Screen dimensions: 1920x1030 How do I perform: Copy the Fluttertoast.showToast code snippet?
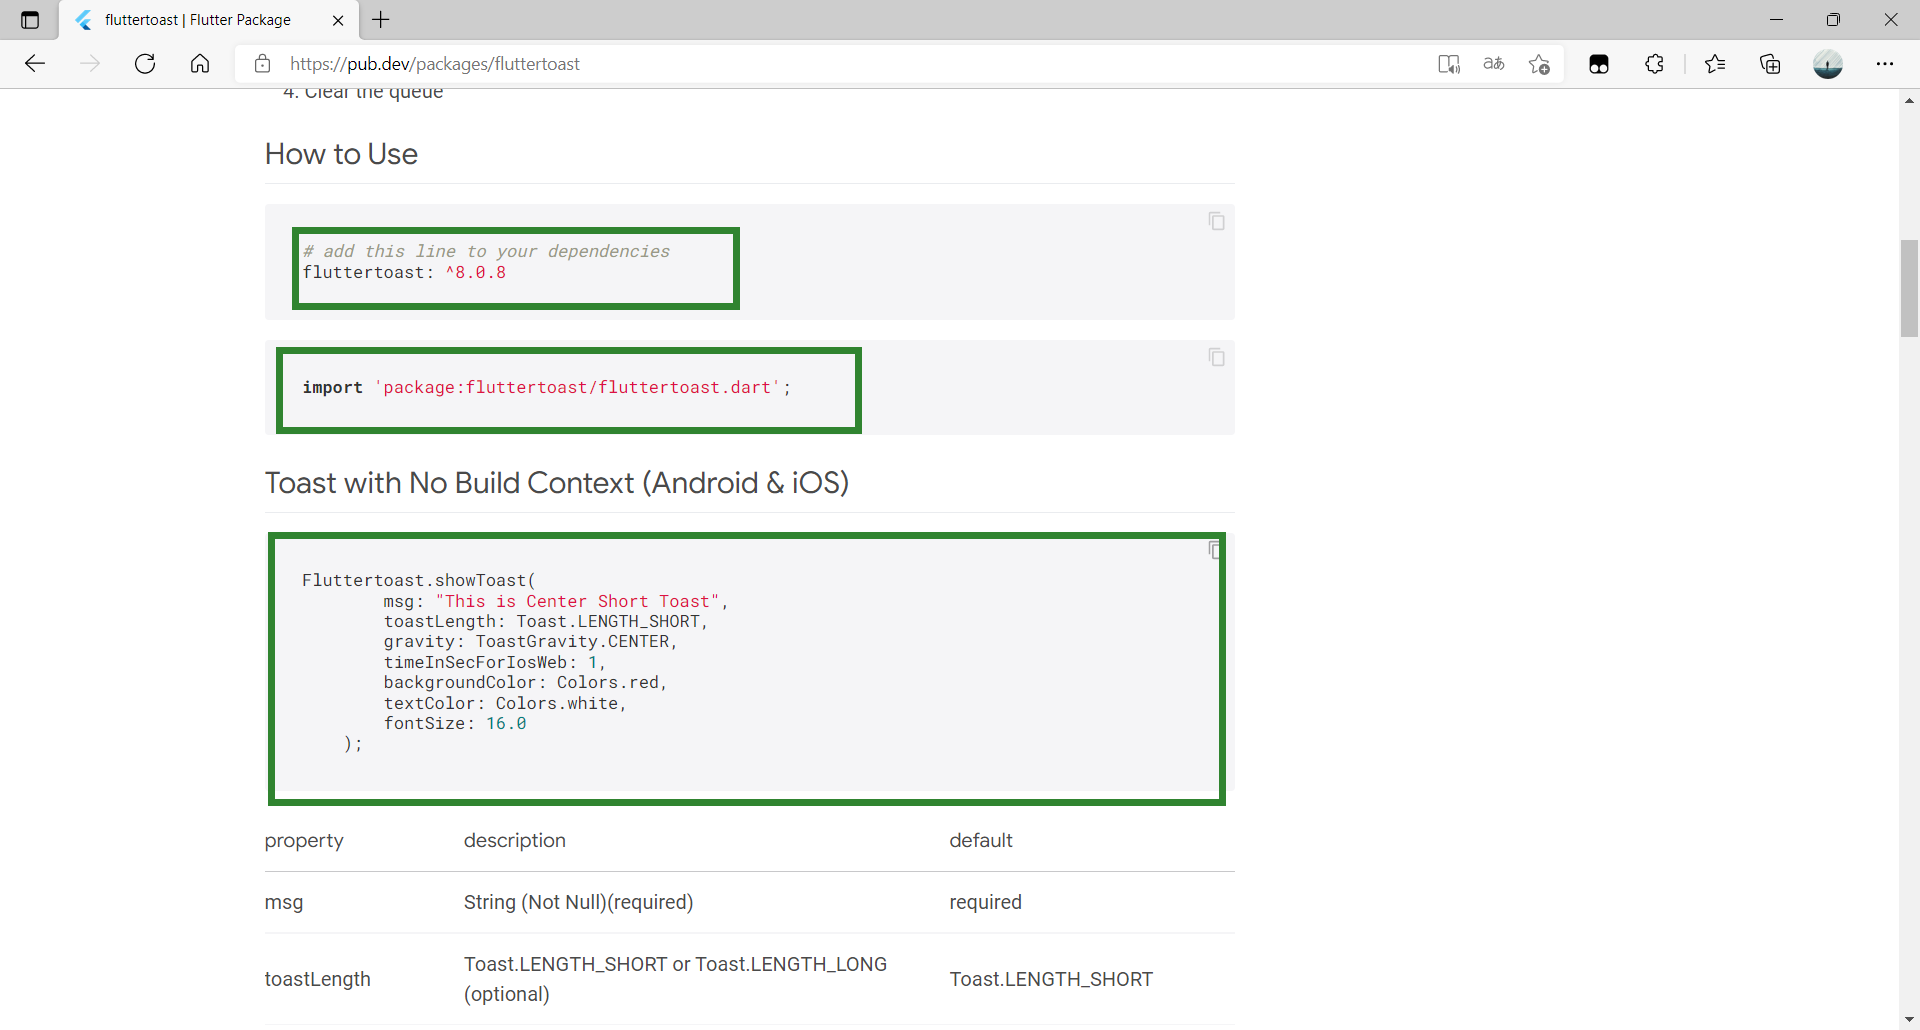(x=1214, y=549)
